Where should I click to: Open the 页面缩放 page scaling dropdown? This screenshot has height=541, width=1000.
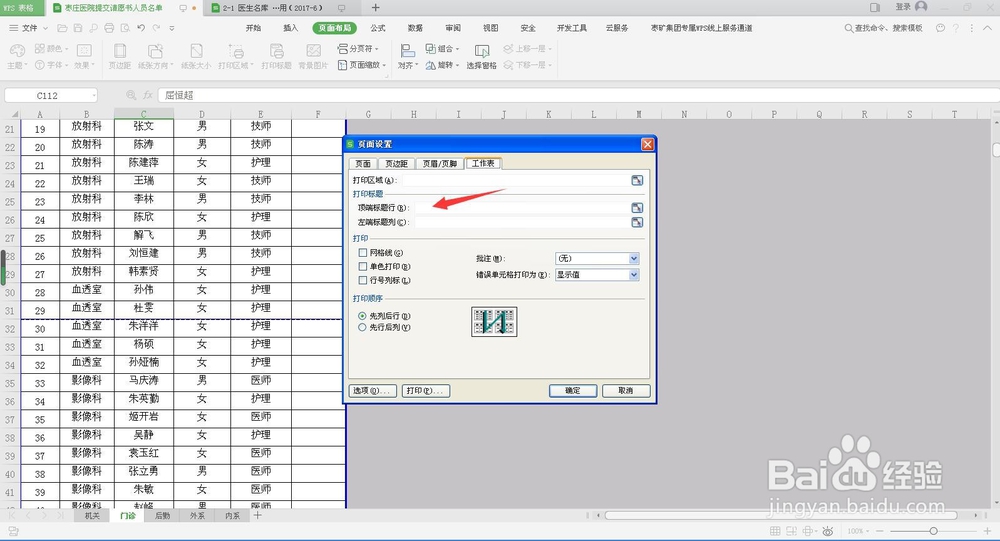click(x=362, y=65)
